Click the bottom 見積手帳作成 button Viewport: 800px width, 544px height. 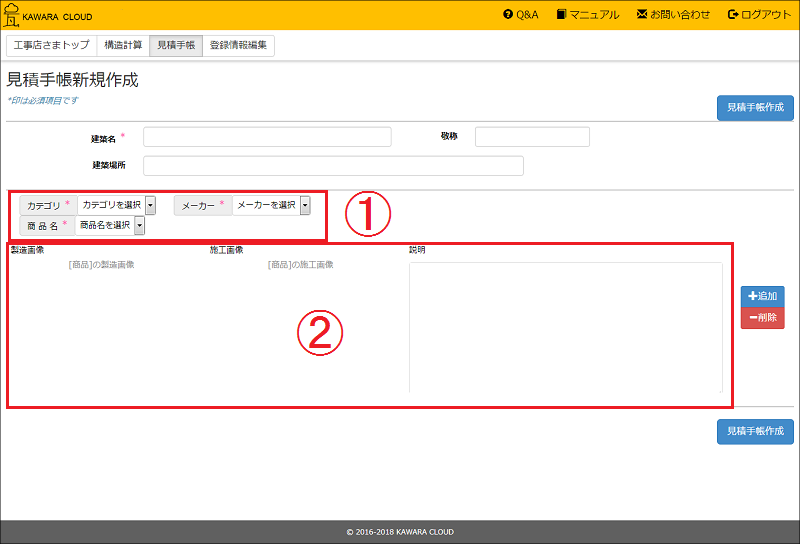click(x=755, y=431)
